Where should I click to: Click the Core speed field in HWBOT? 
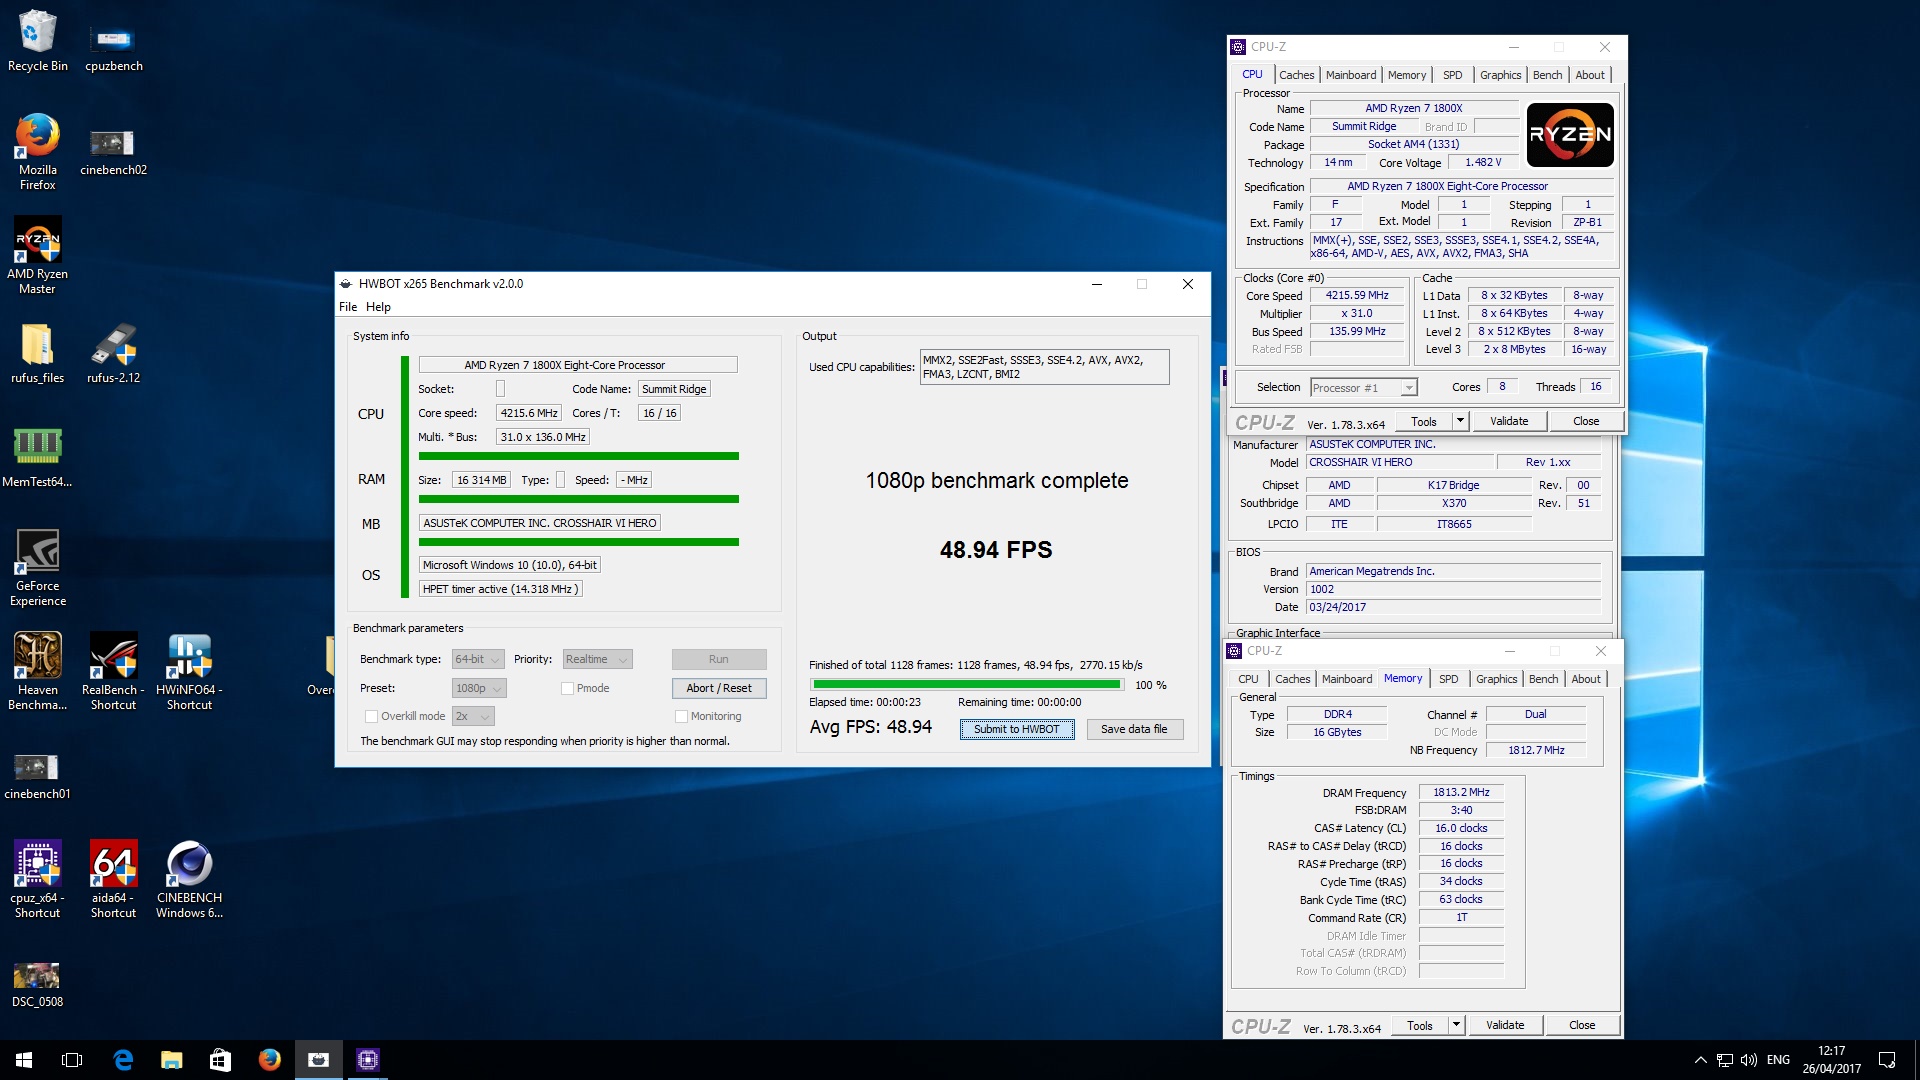coord(529,413)
